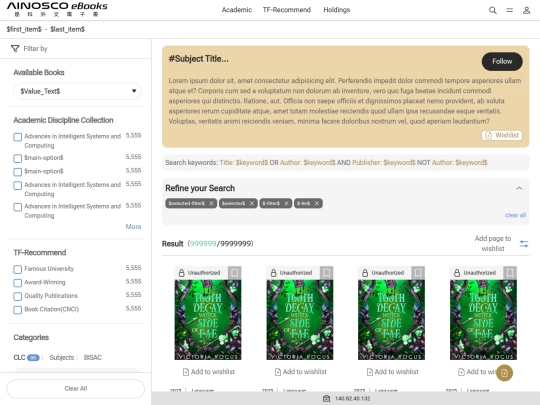Tick the second $main-option$ checkbox
The width and height of the screenshot is (540, 405).
[x=18, y=172]
